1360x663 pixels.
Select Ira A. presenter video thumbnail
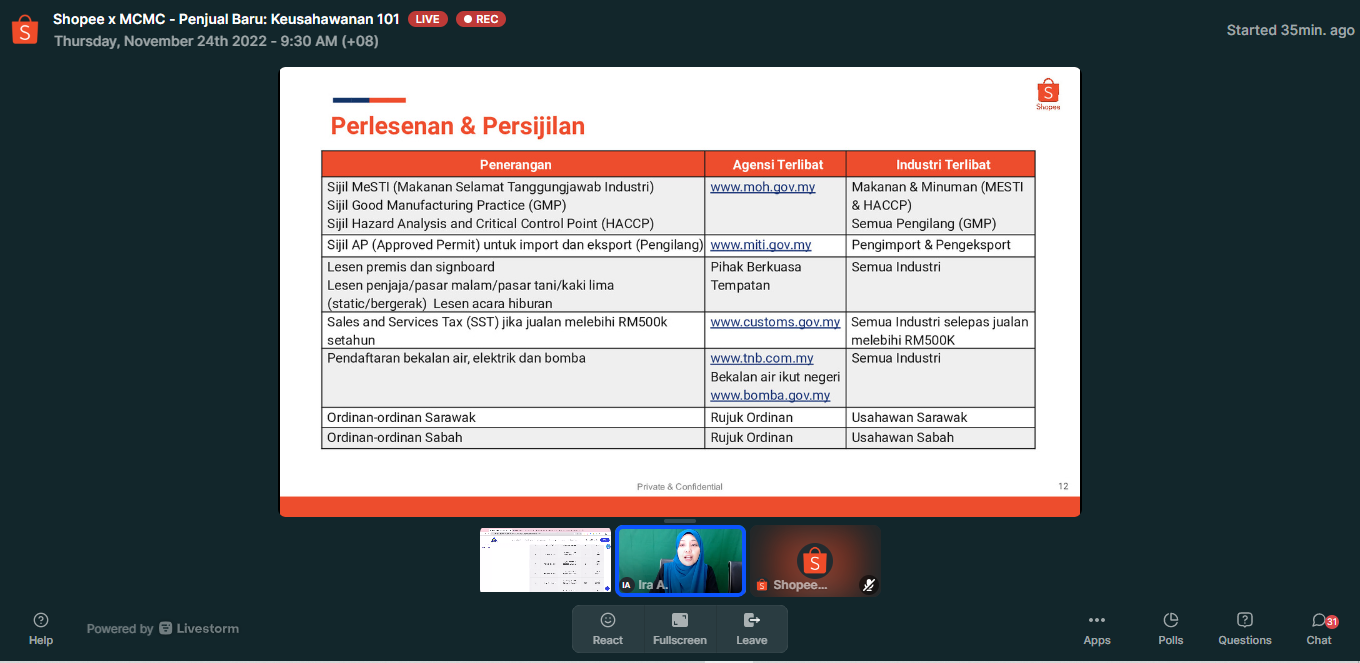680,560
